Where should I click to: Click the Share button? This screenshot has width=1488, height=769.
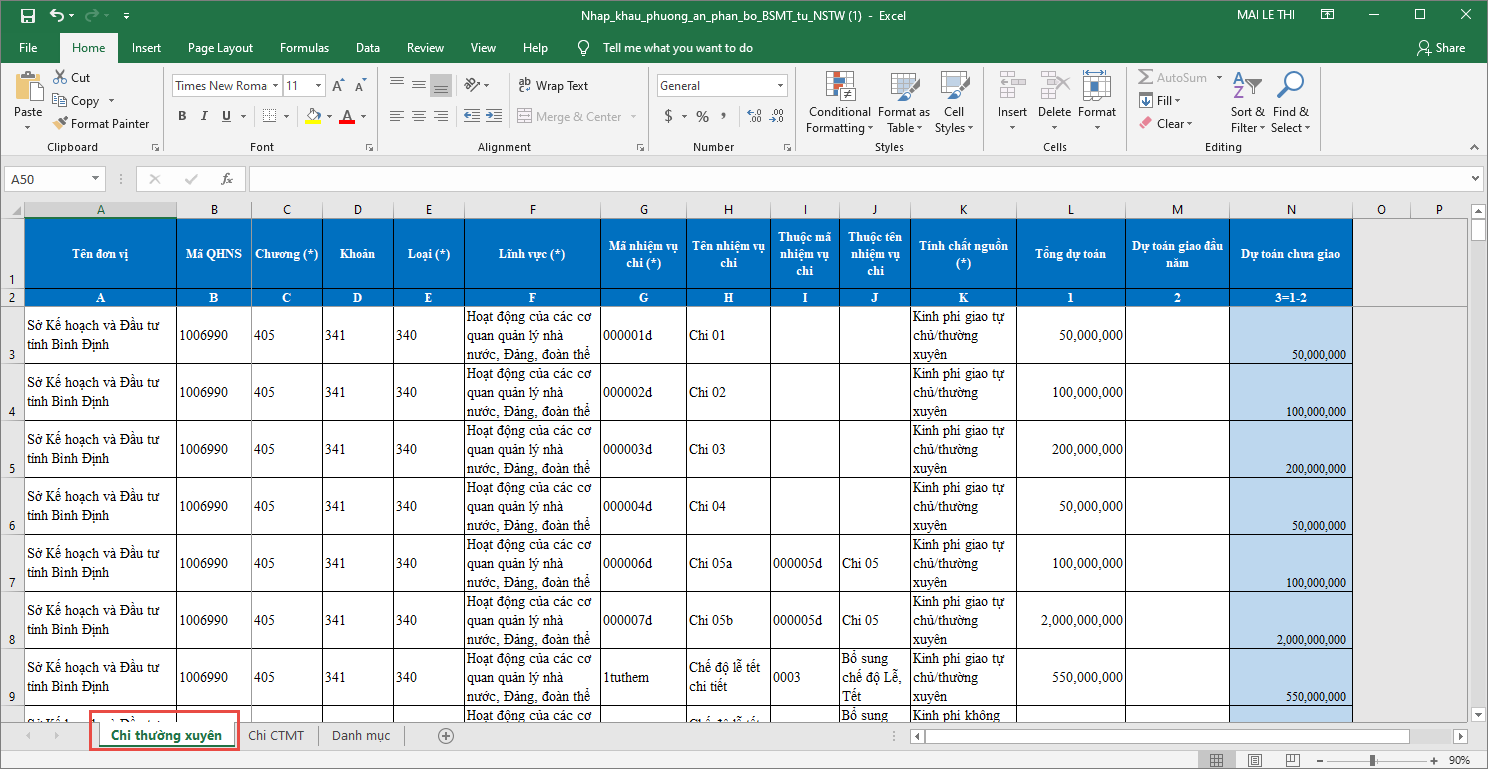tap(1440, 48)
